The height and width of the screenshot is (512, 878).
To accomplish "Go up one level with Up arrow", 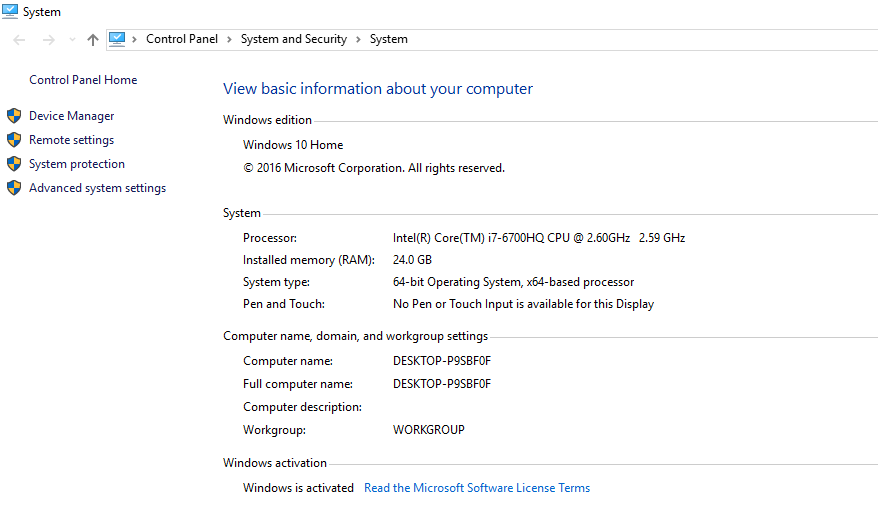I will point(93,40).
